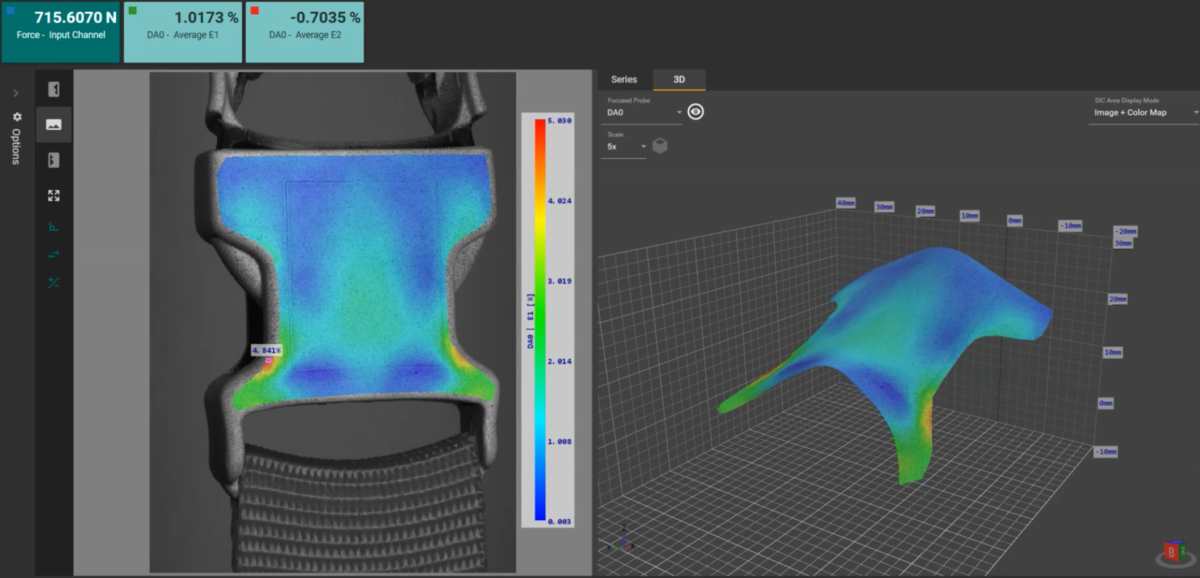Open the Scale dropdown set to 5x
The height and width of the screenshot is (578, 1200).
(624, 145)
